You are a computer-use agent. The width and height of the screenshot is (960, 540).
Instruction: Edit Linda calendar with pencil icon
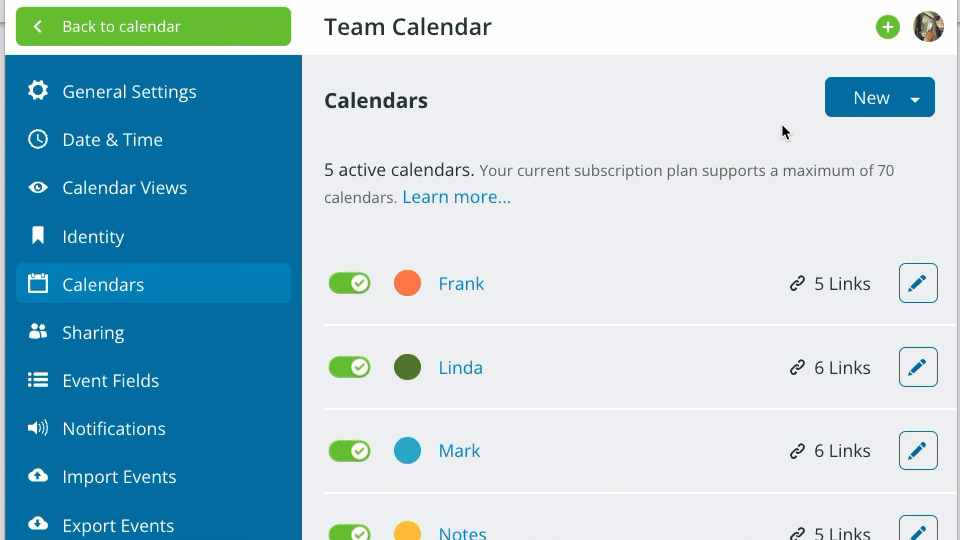pos(918,367)
